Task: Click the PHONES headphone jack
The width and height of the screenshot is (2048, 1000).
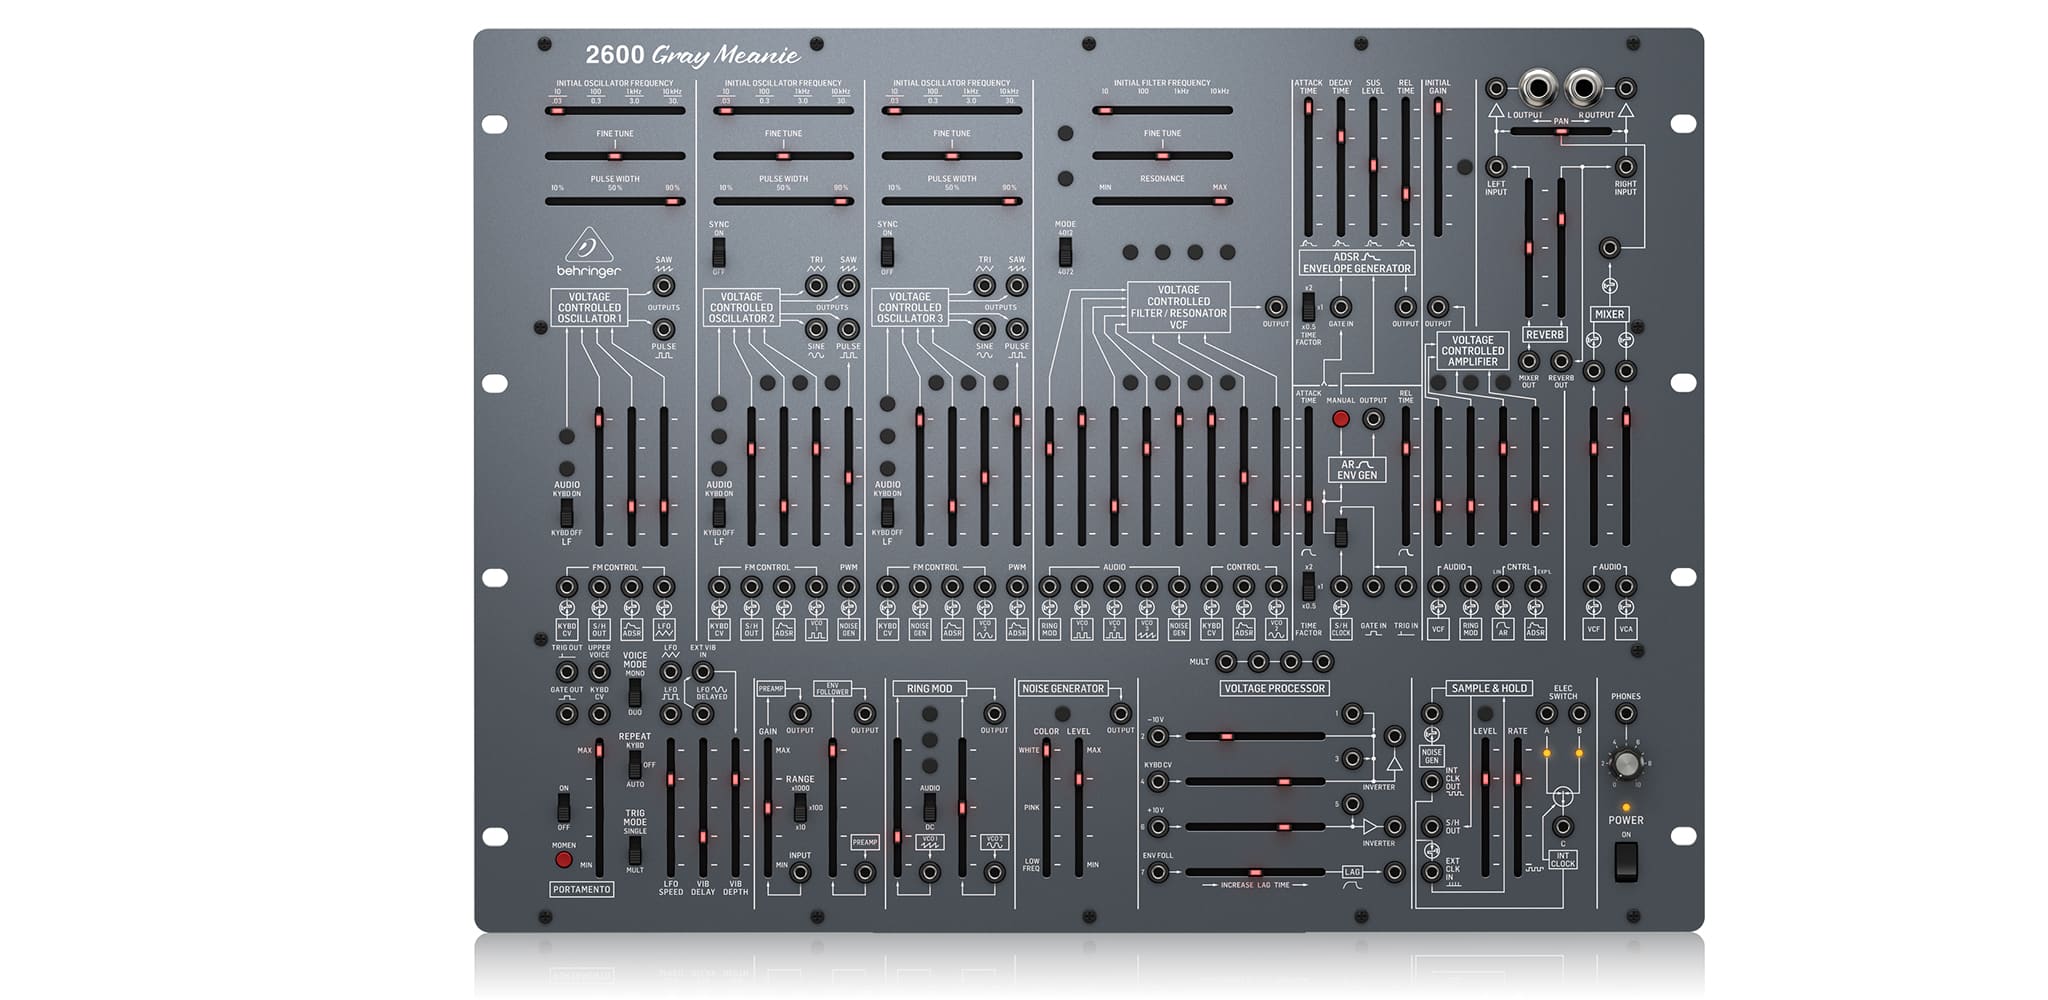Action: pyautogui.click(x=1626, y=712)
